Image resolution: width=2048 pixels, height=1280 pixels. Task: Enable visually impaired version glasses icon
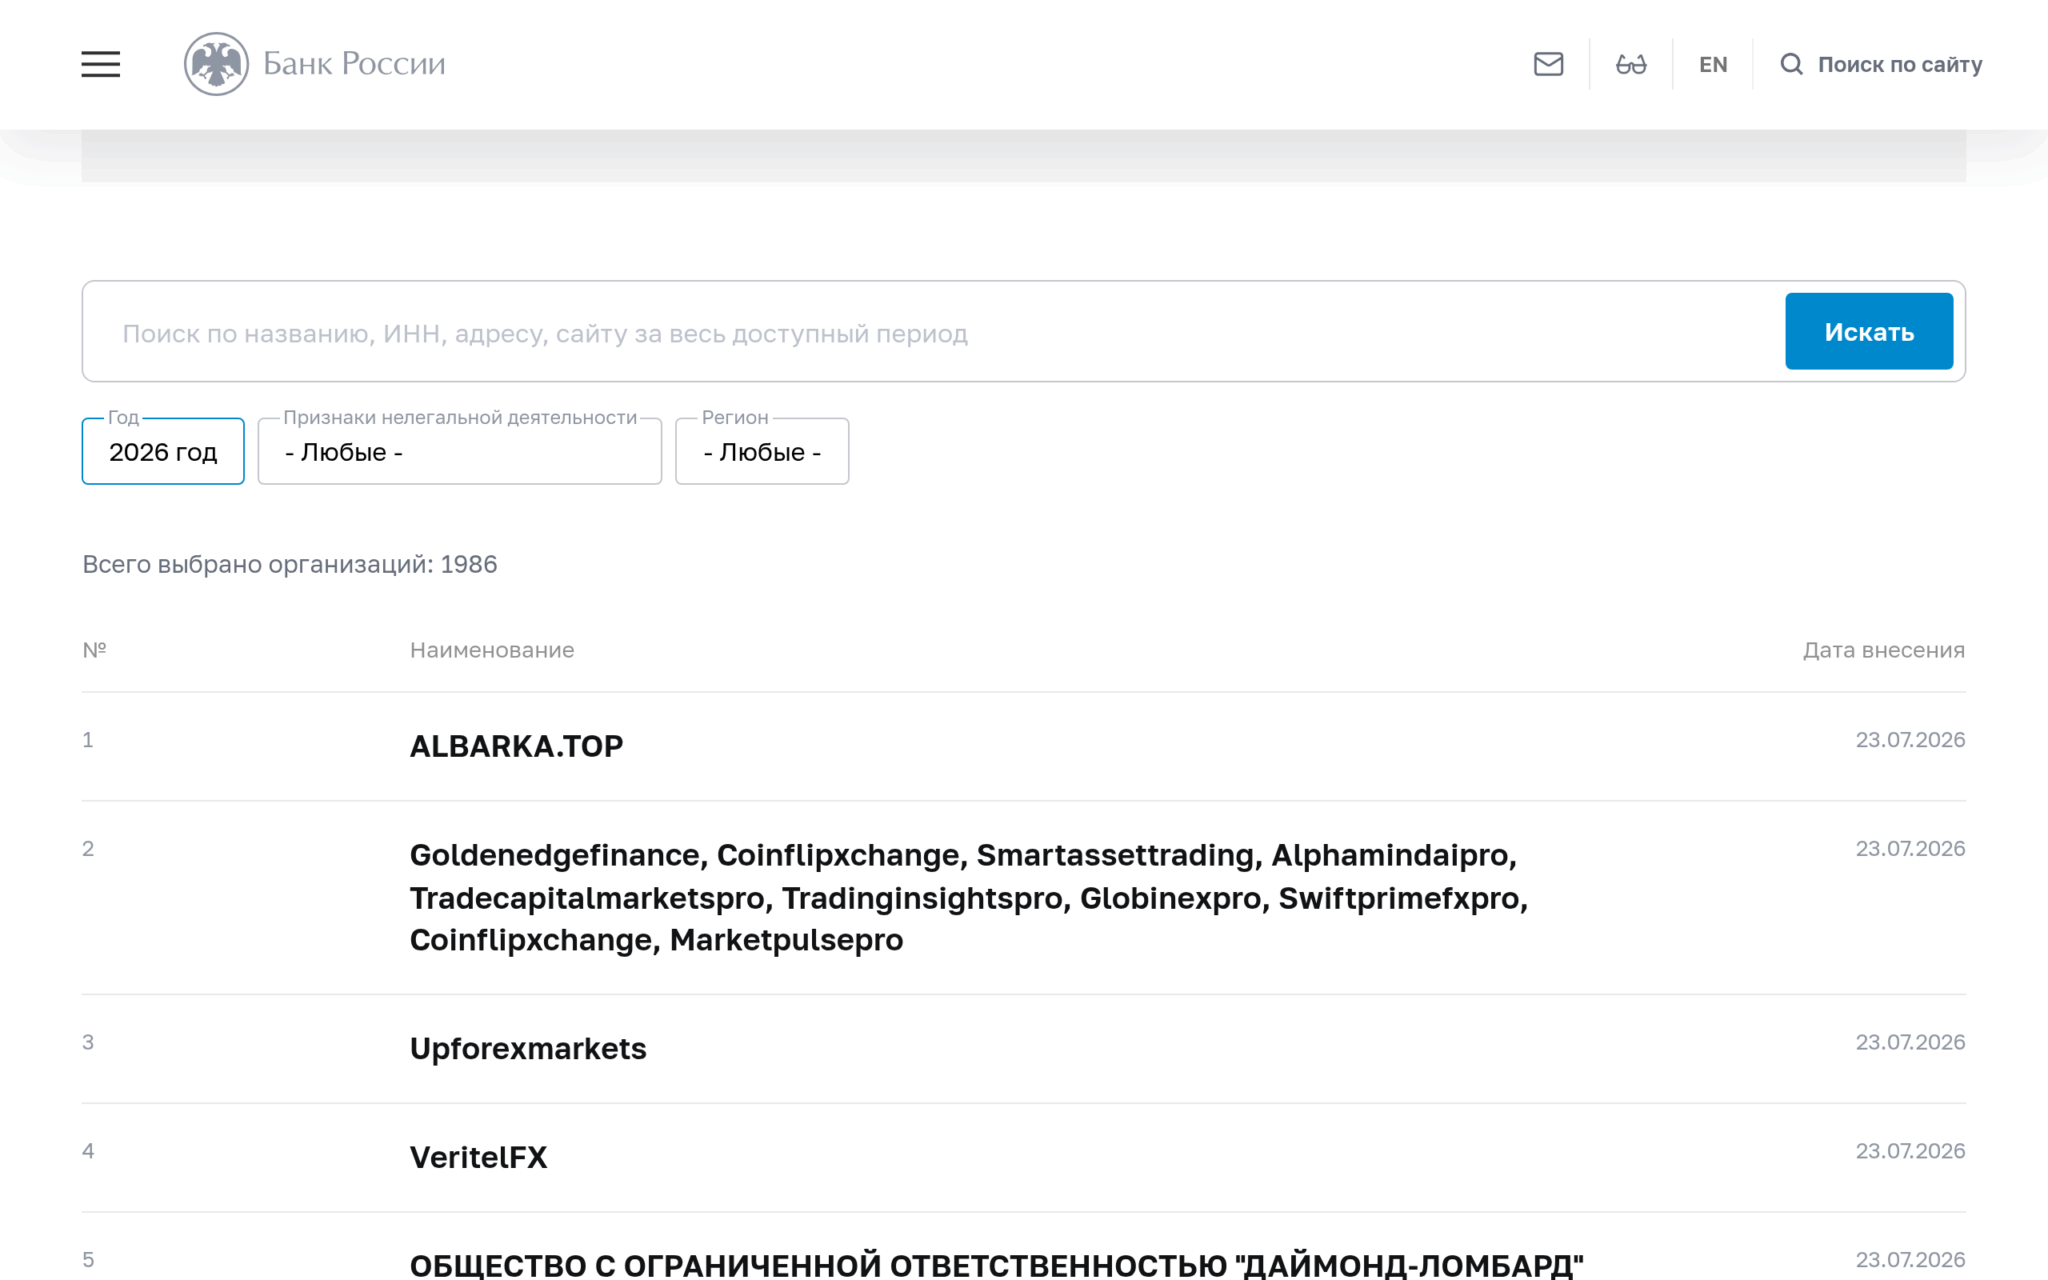tap(1631, 65)
